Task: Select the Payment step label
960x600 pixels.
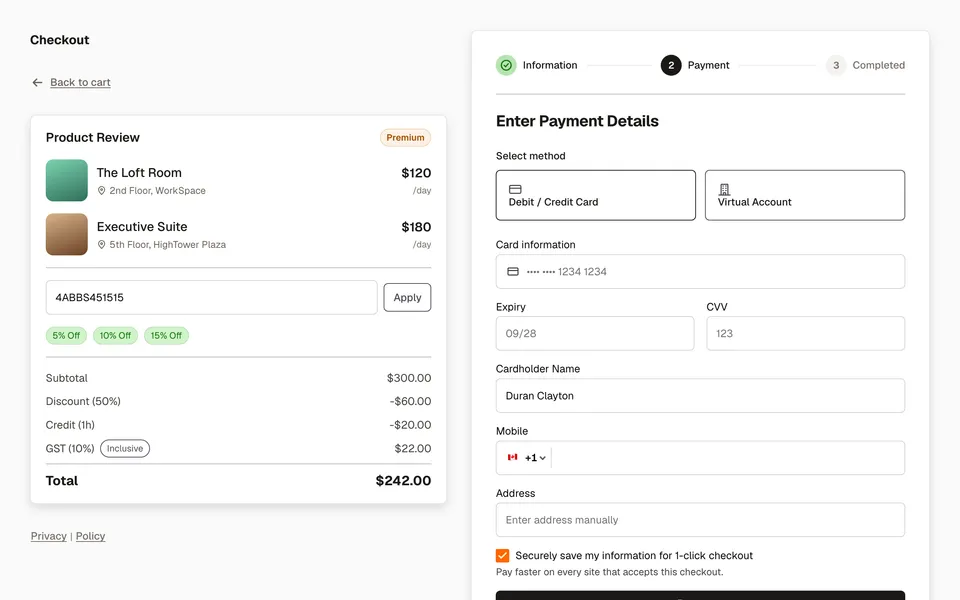Action: [708, 65]
